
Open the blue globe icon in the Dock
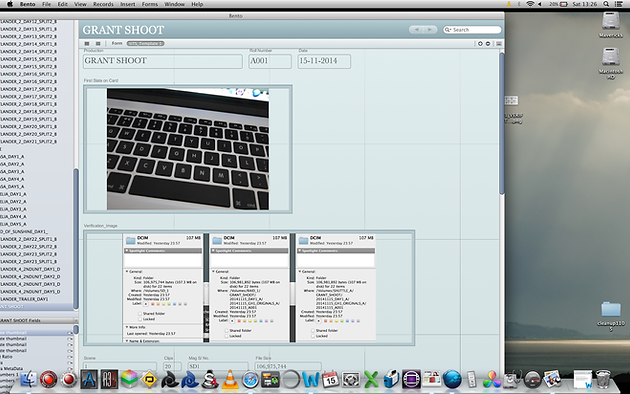pos(452,380)
